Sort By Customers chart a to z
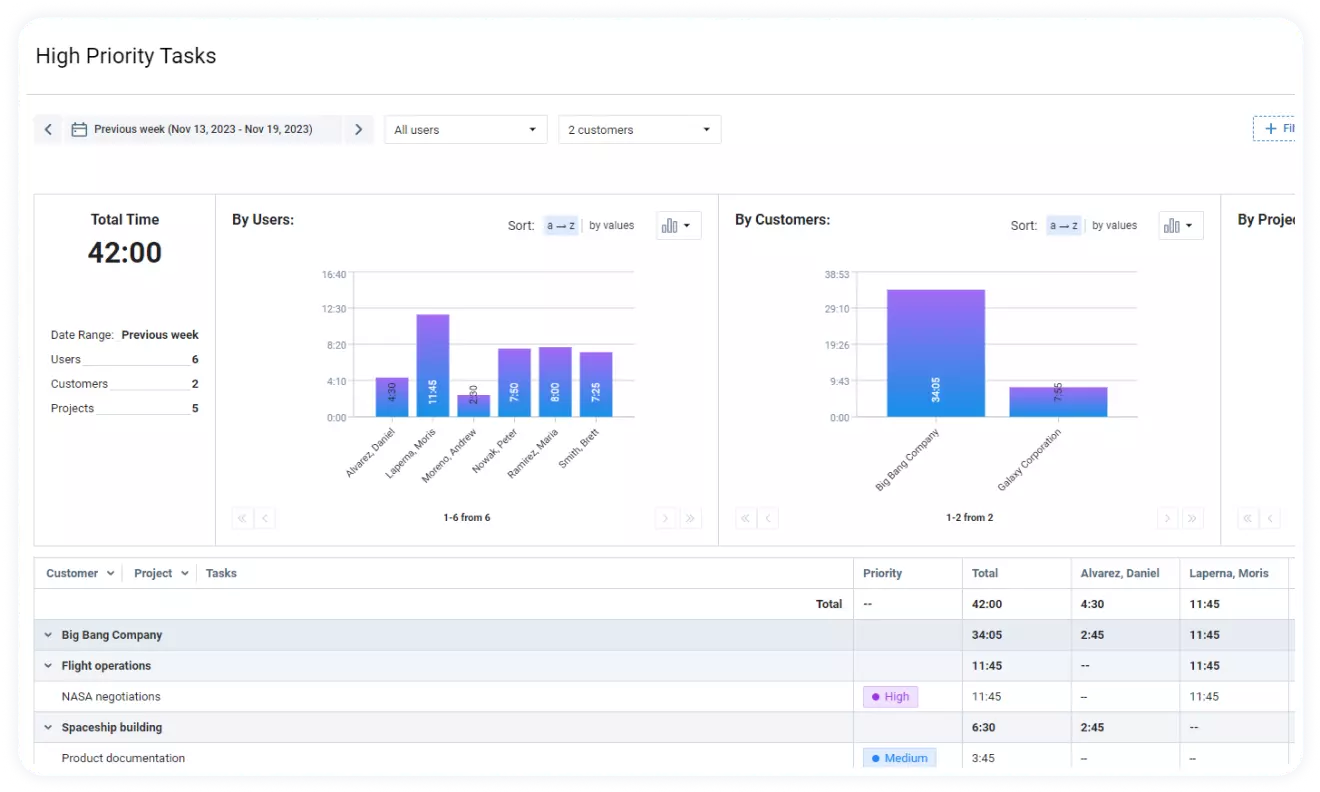Image resolution: width=1320 pixels, height=792 pixels. [x=1064, y=226]
